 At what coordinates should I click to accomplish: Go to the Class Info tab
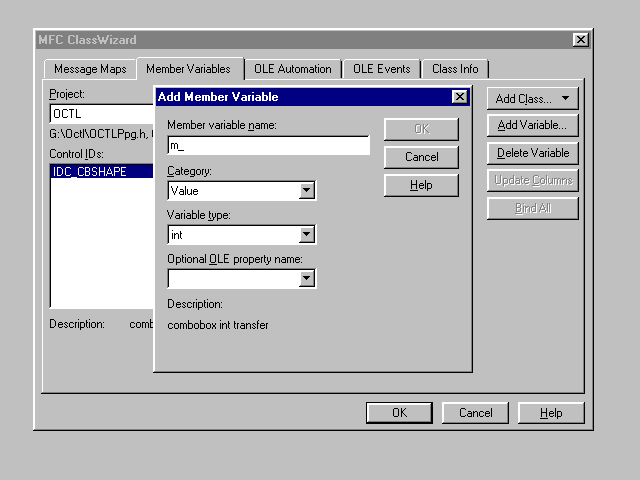(454, 69)
